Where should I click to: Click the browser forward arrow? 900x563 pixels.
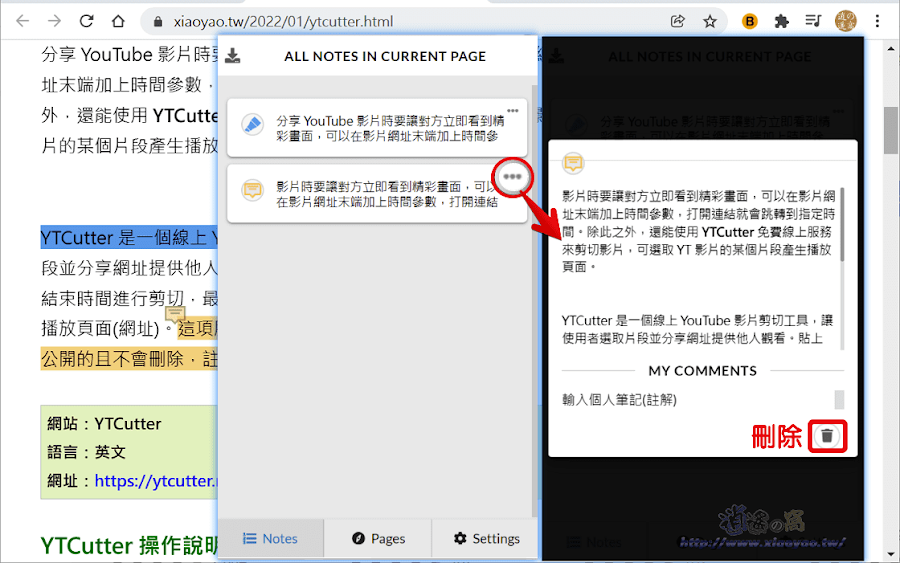(54, 21)
